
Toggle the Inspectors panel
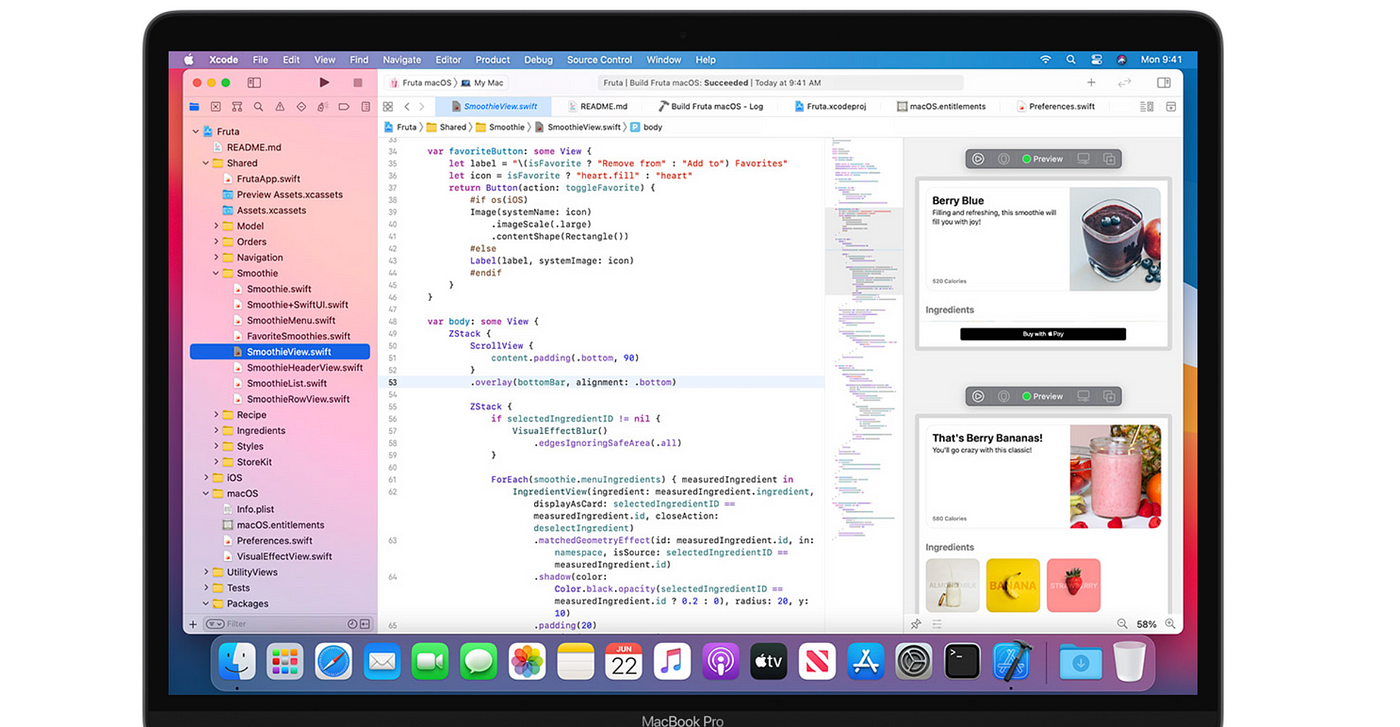pos(1164,83)
